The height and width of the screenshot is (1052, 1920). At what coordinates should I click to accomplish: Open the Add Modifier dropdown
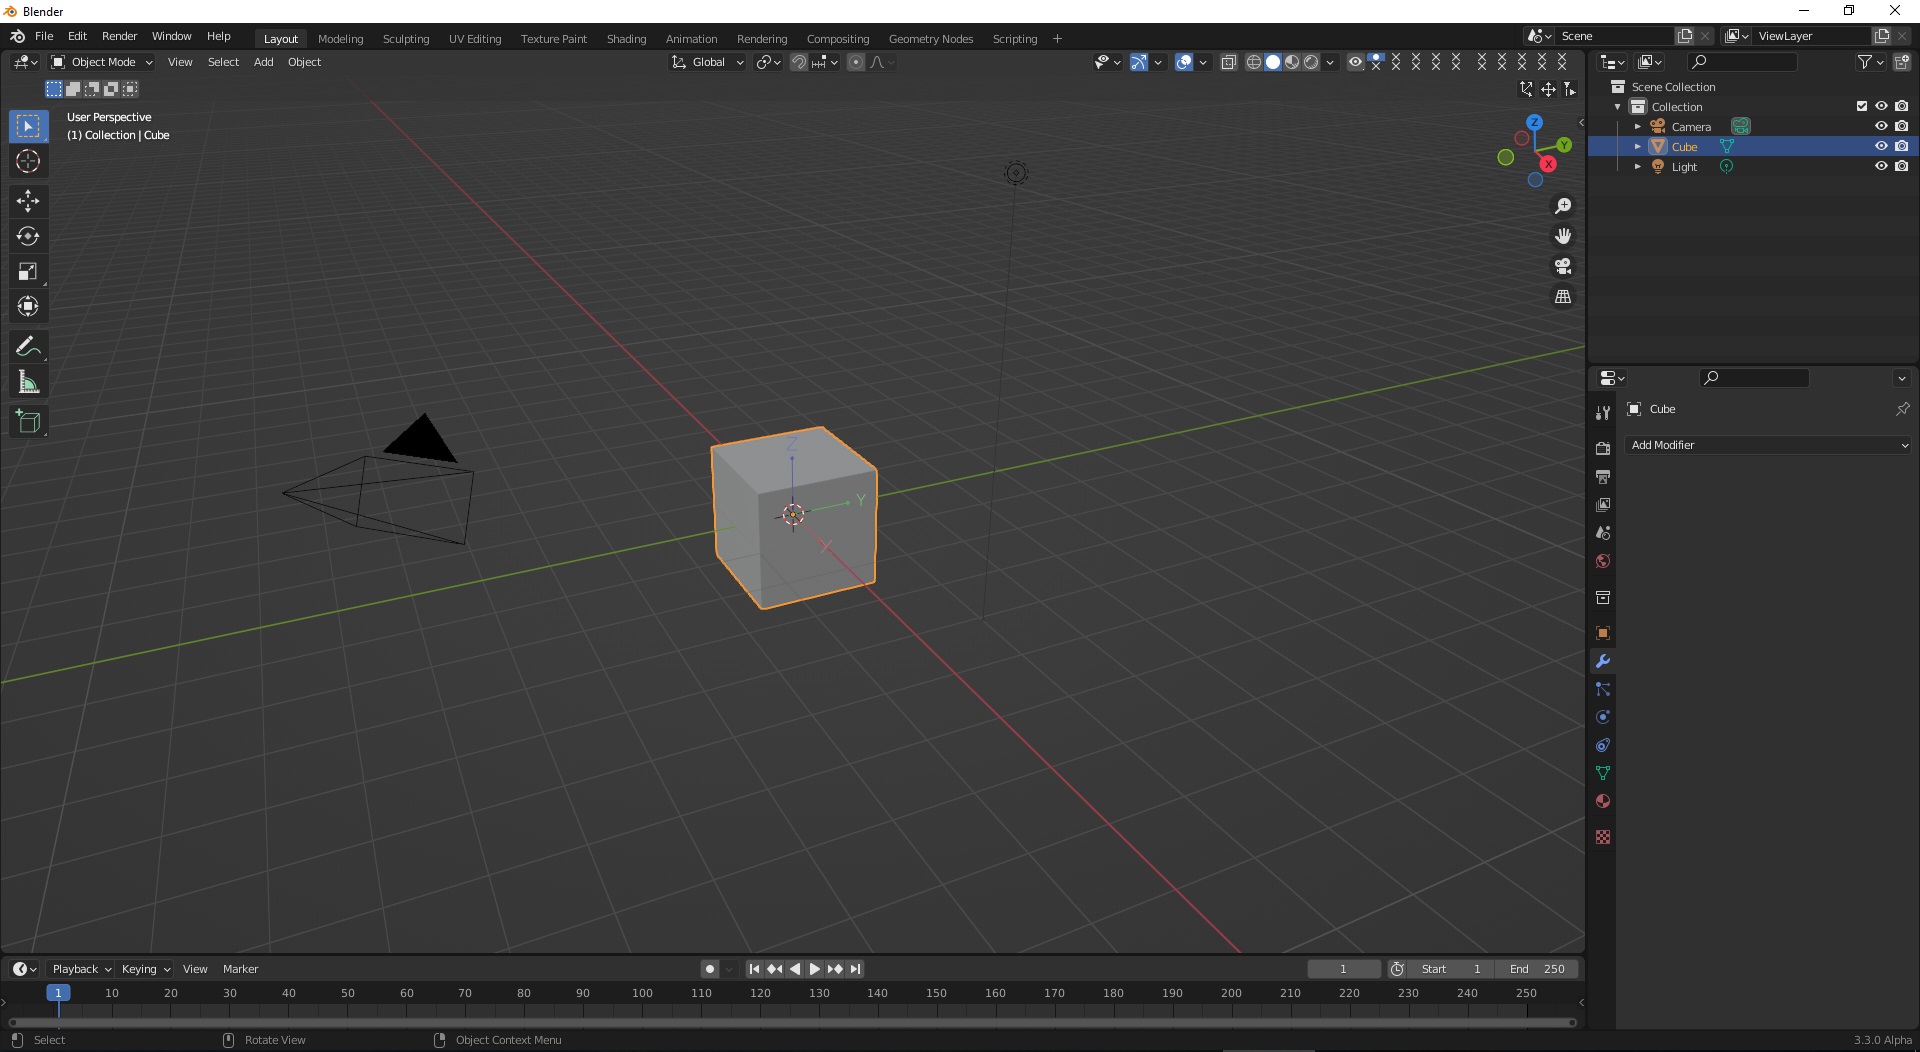[x=1769, y=445]
